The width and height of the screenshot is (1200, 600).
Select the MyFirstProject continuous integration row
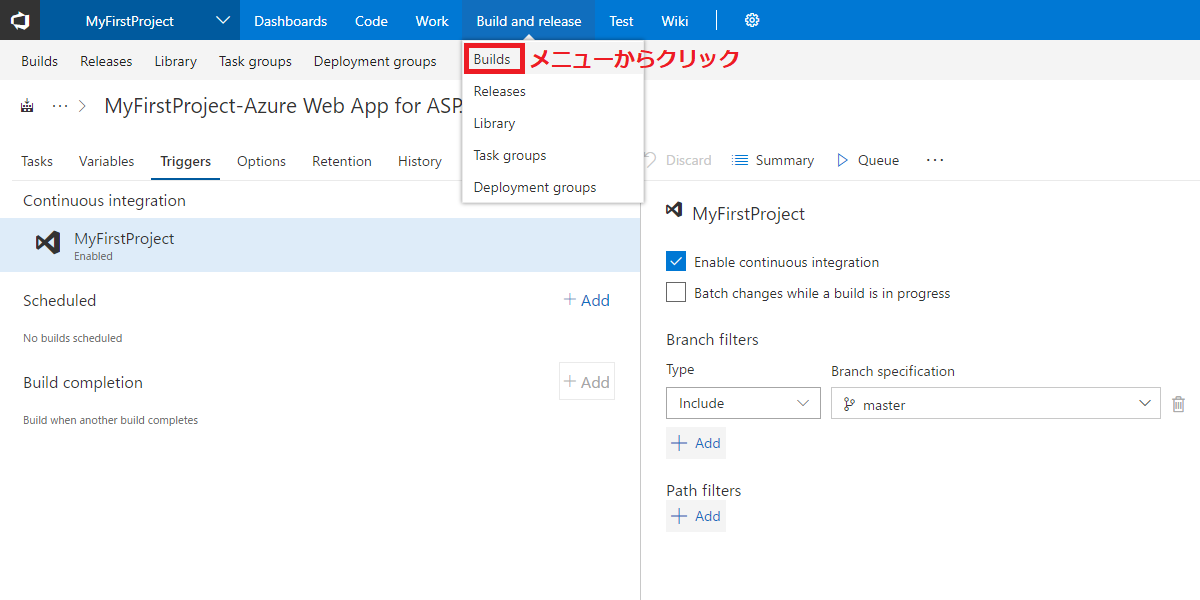pos(320,245)
